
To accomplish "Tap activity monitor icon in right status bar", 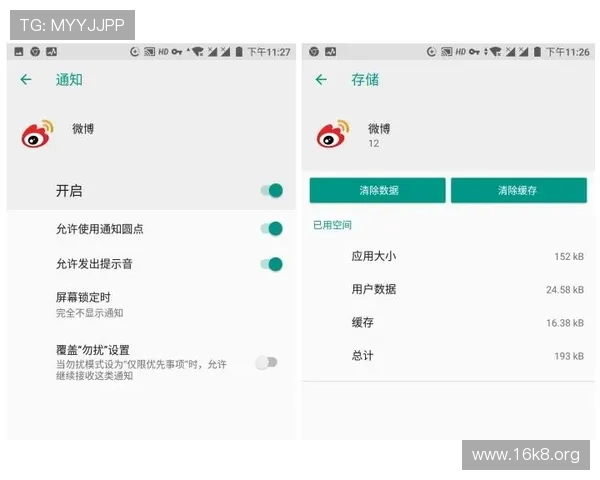I will click(x=331, y=52).
